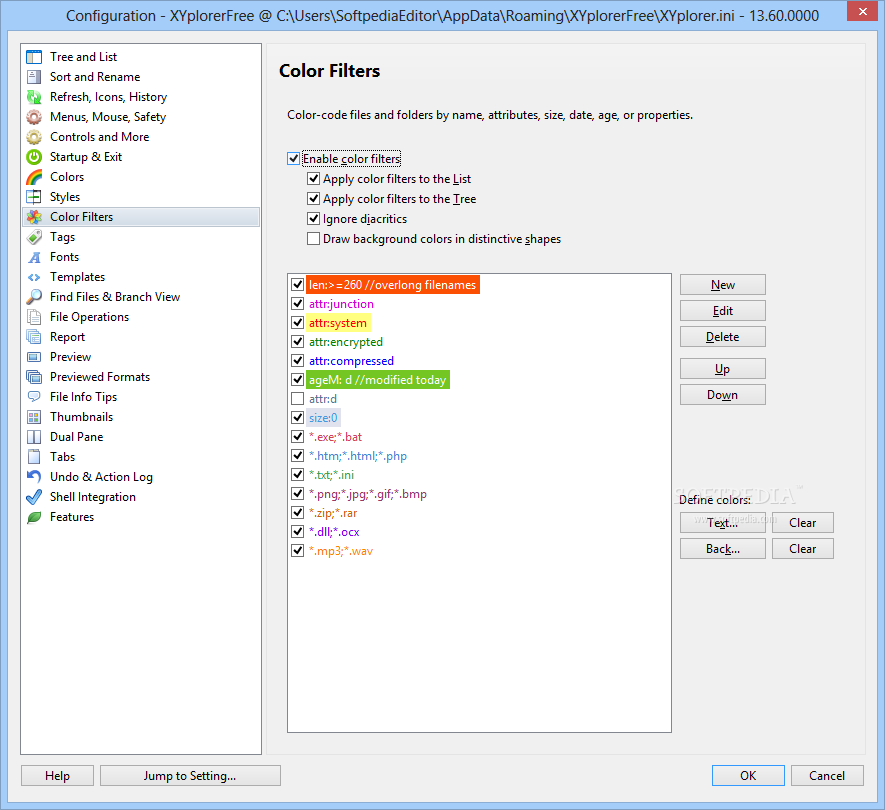Click the Fonts letter icon
This screenshot has width=885, height=810.
click(x=34, y=257)
